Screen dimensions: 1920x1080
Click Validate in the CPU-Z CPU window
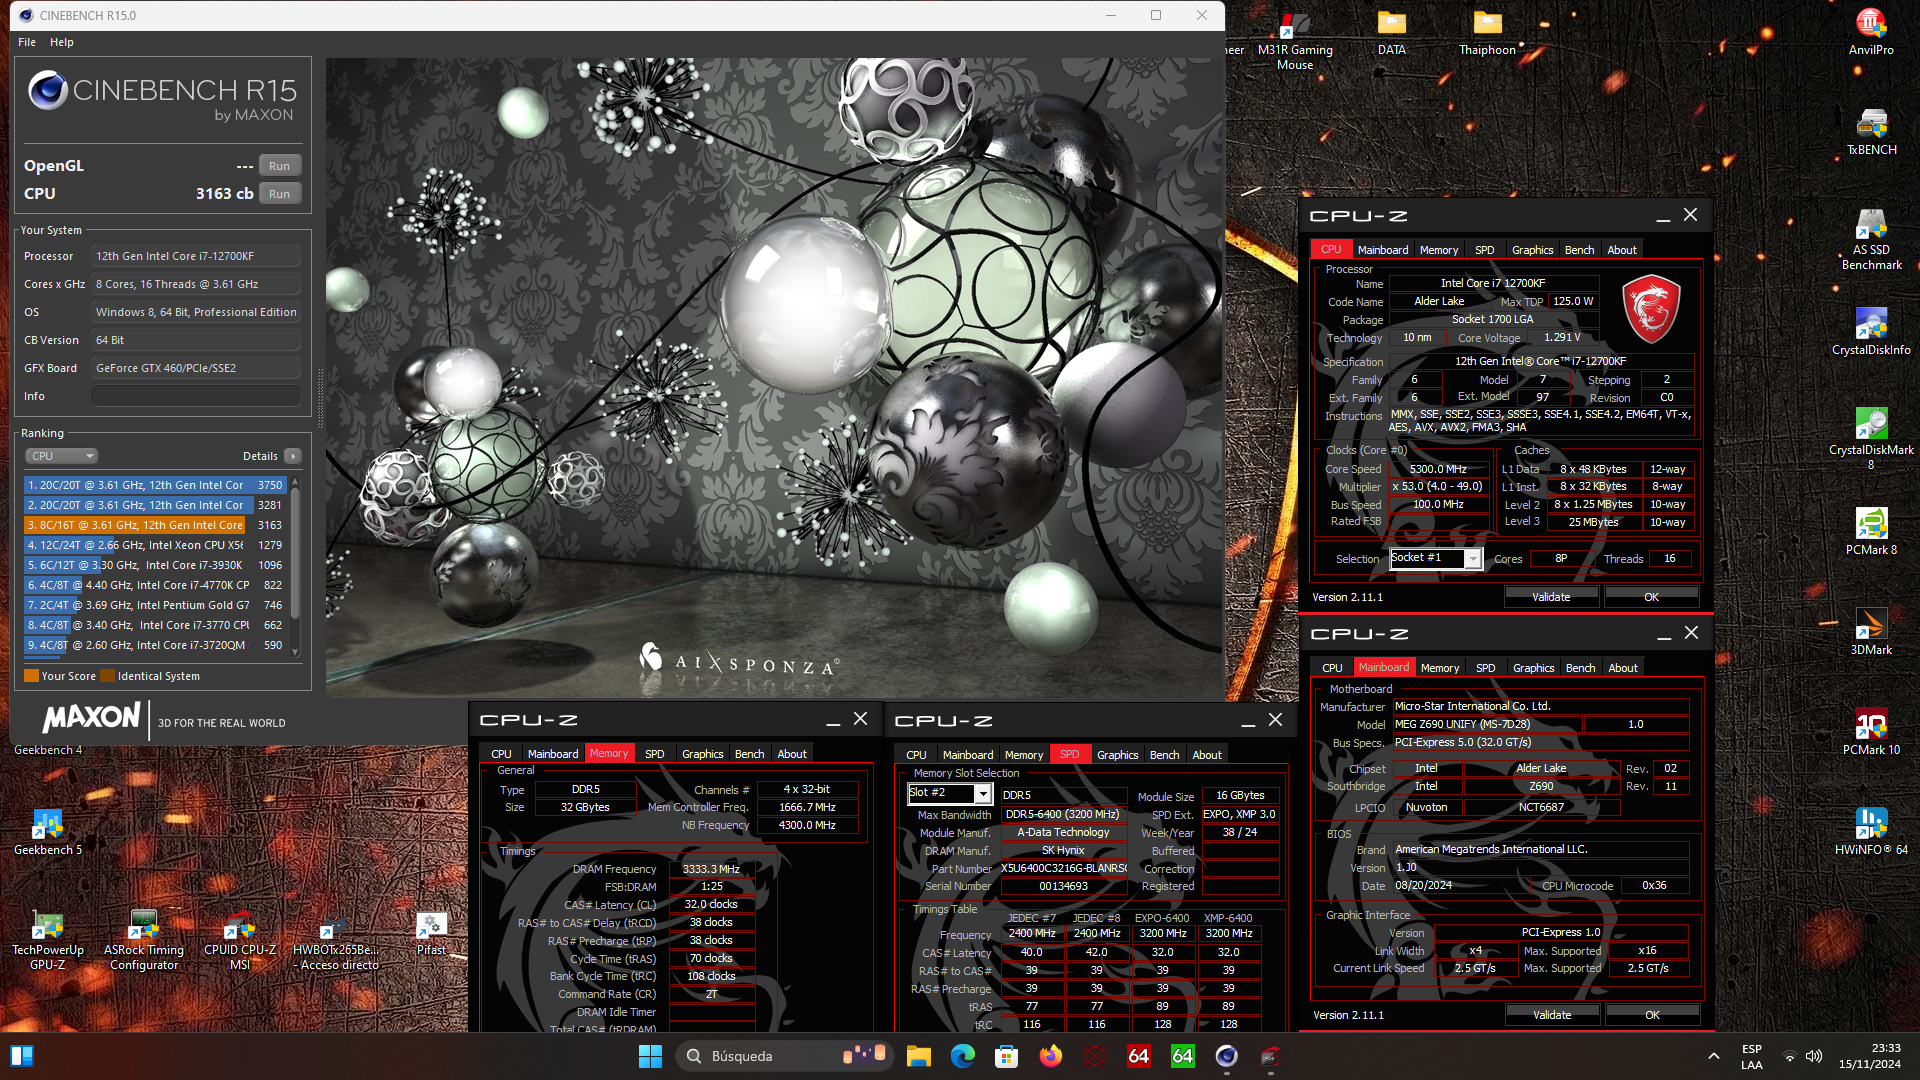pyautogui.click(x=1551, y=597)
